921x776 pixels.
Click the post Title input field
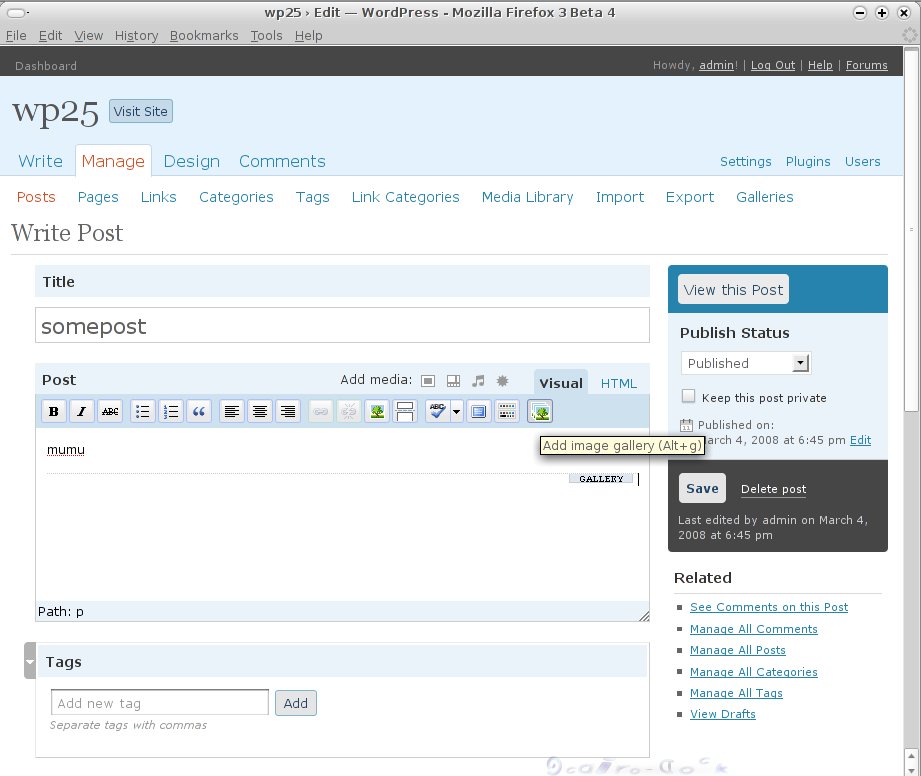click(x=342, y=325)
